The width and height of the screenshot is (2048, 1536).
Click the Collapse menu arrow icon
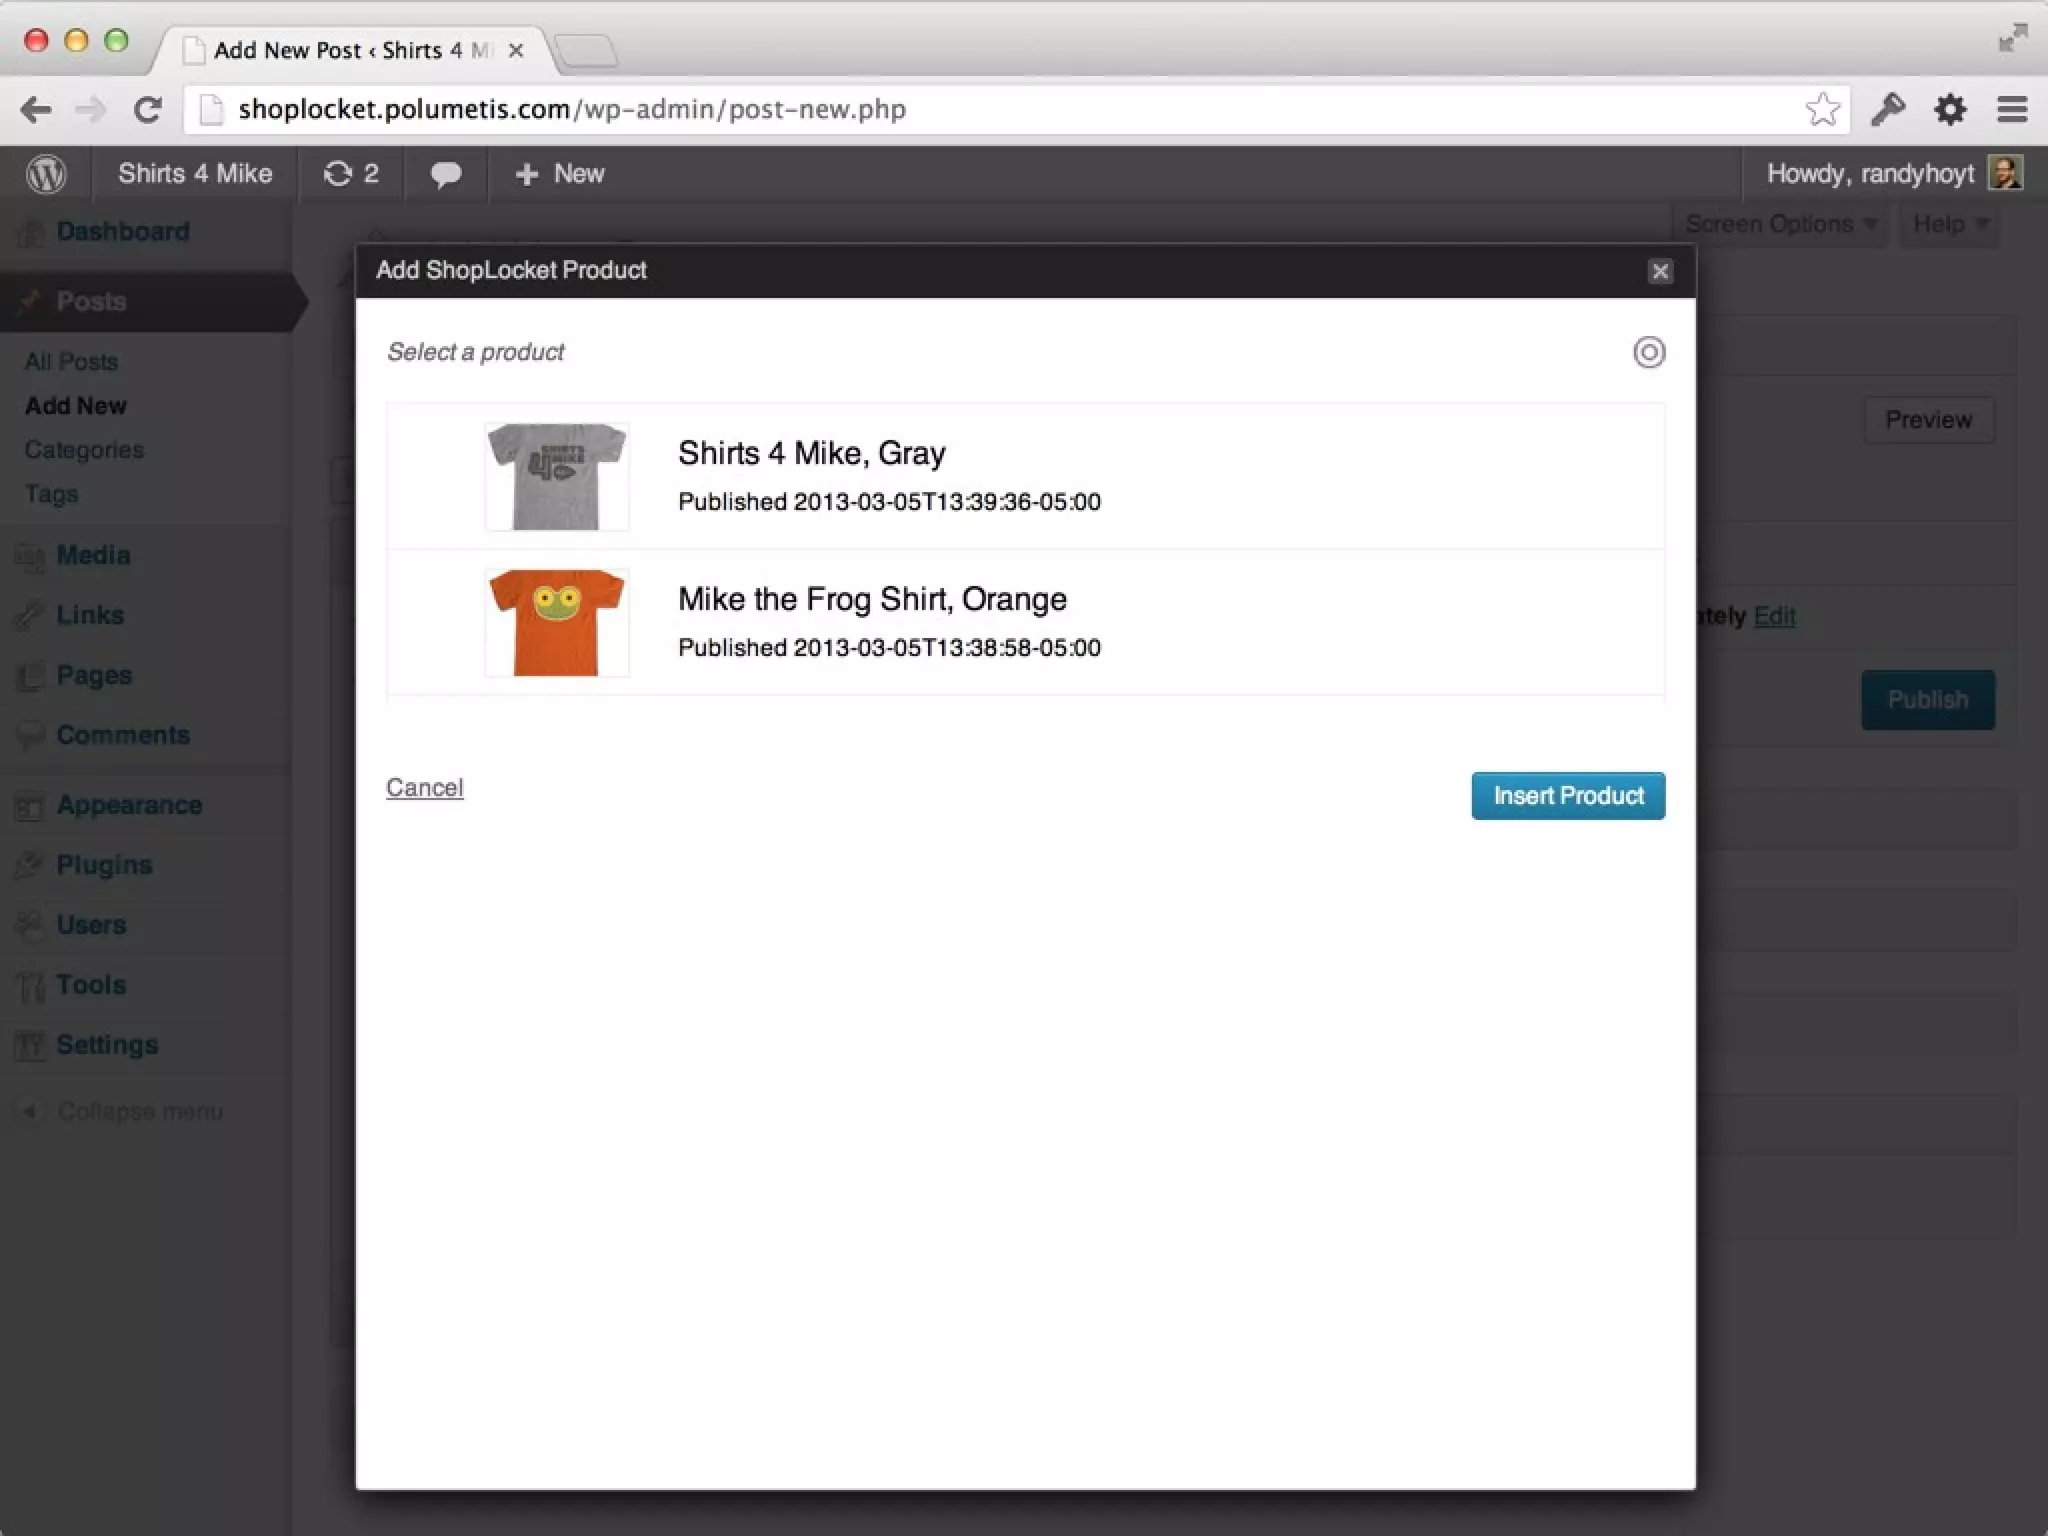pos(30,1111)
